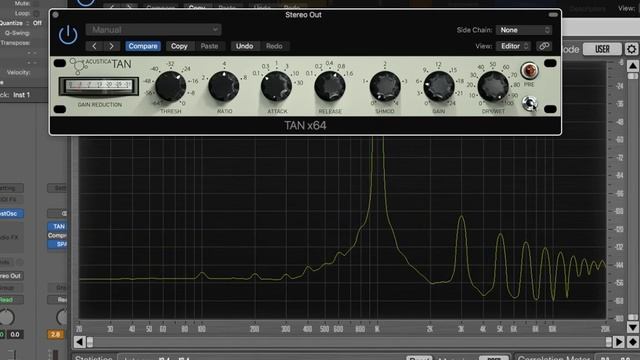The width and height of the screenshot is (640, 360).
Task: Click the link chain icon
Action: (x=544, y=46)
